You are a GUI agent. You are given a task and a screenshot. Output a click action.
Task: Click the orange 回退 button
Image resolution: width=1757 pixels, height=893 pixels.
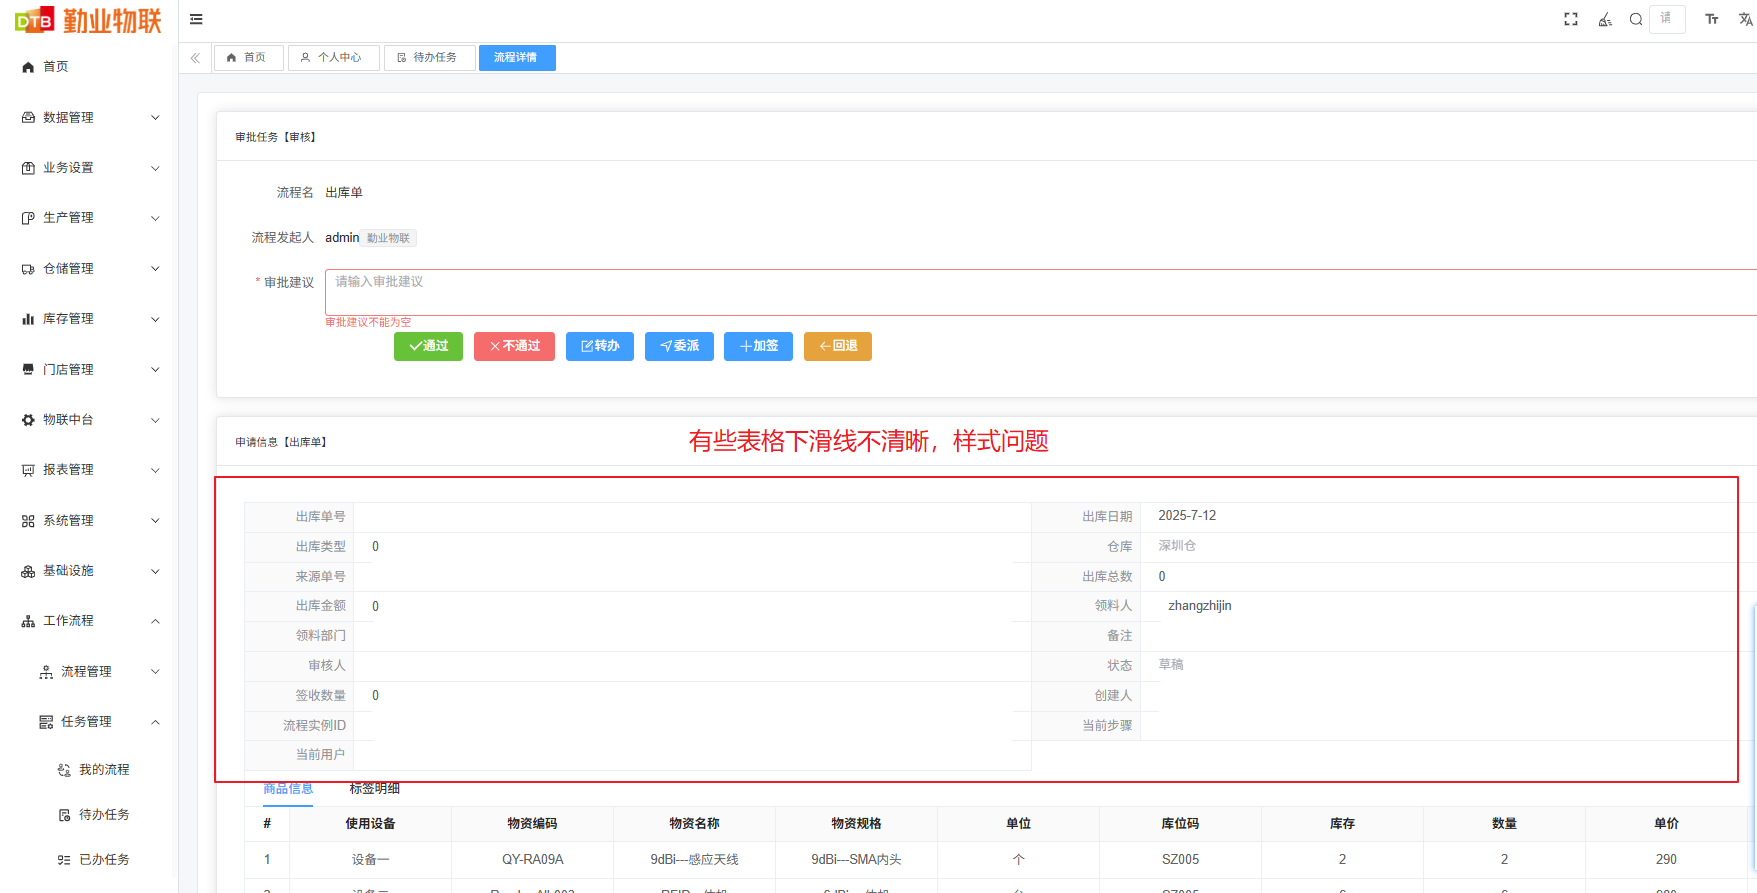pos(837,346)
